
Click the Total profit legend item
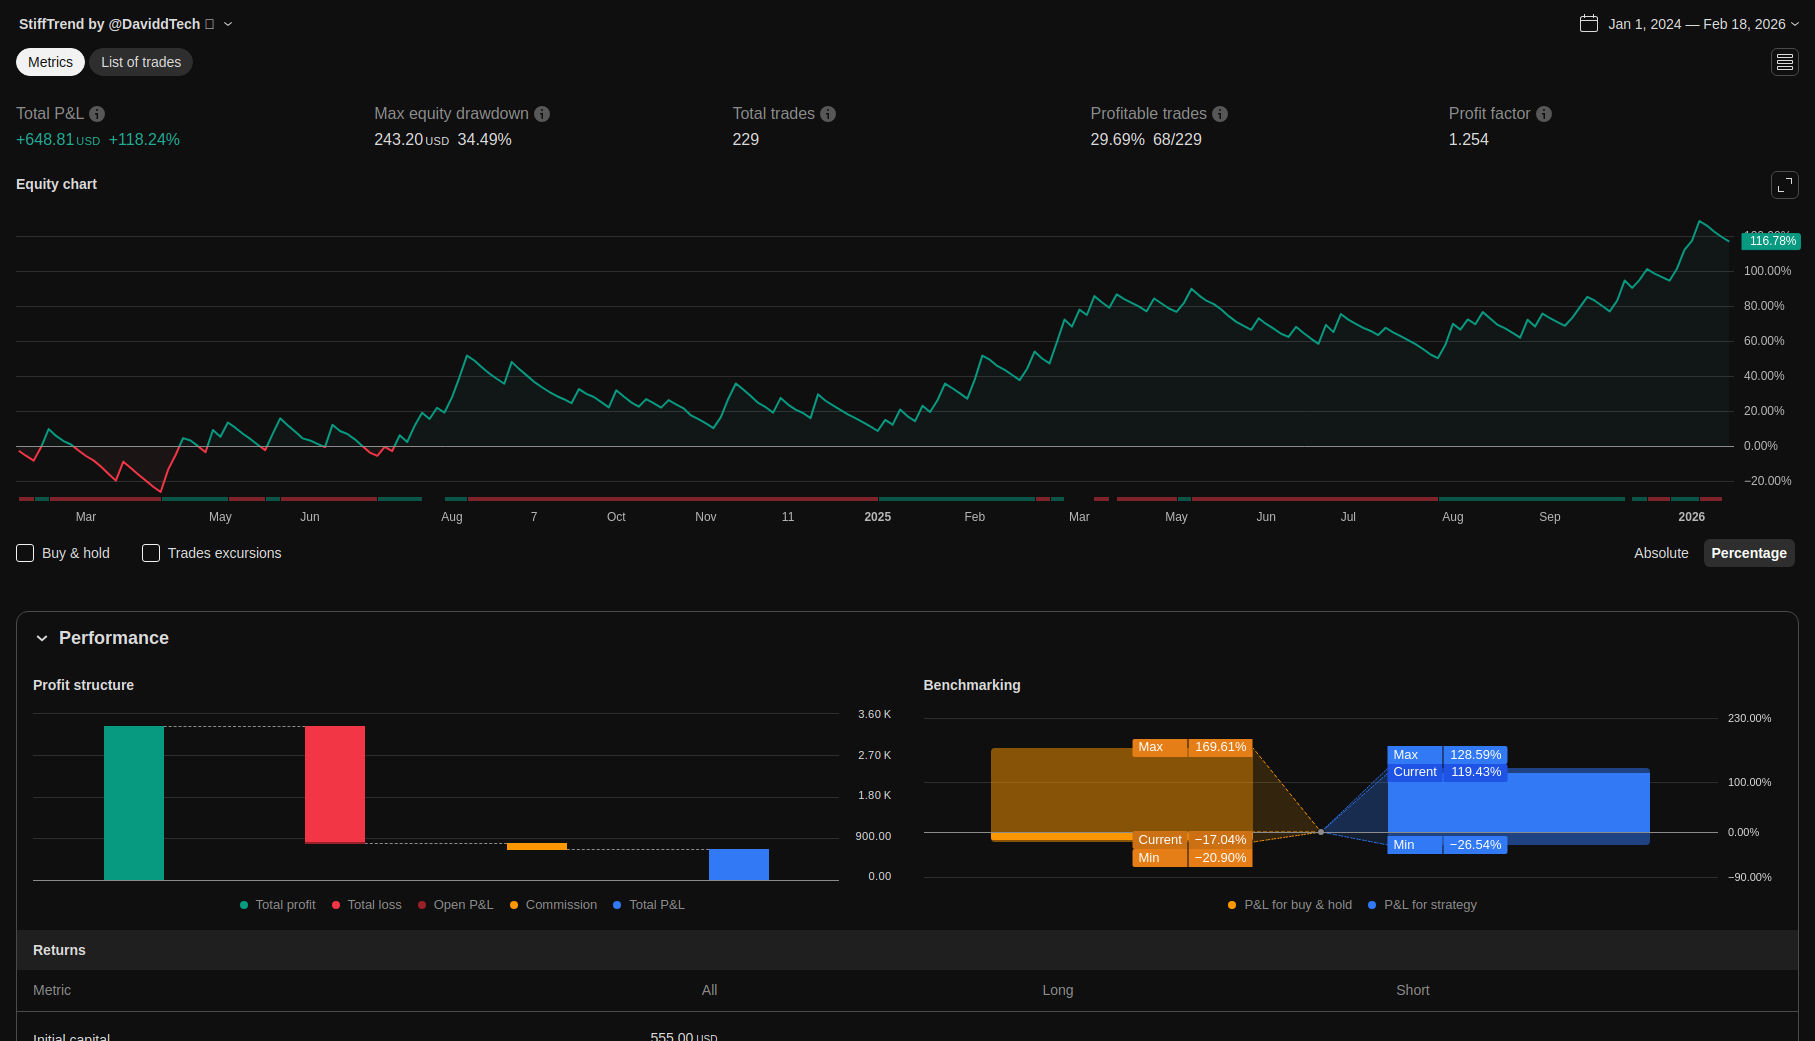click(278, 905)
